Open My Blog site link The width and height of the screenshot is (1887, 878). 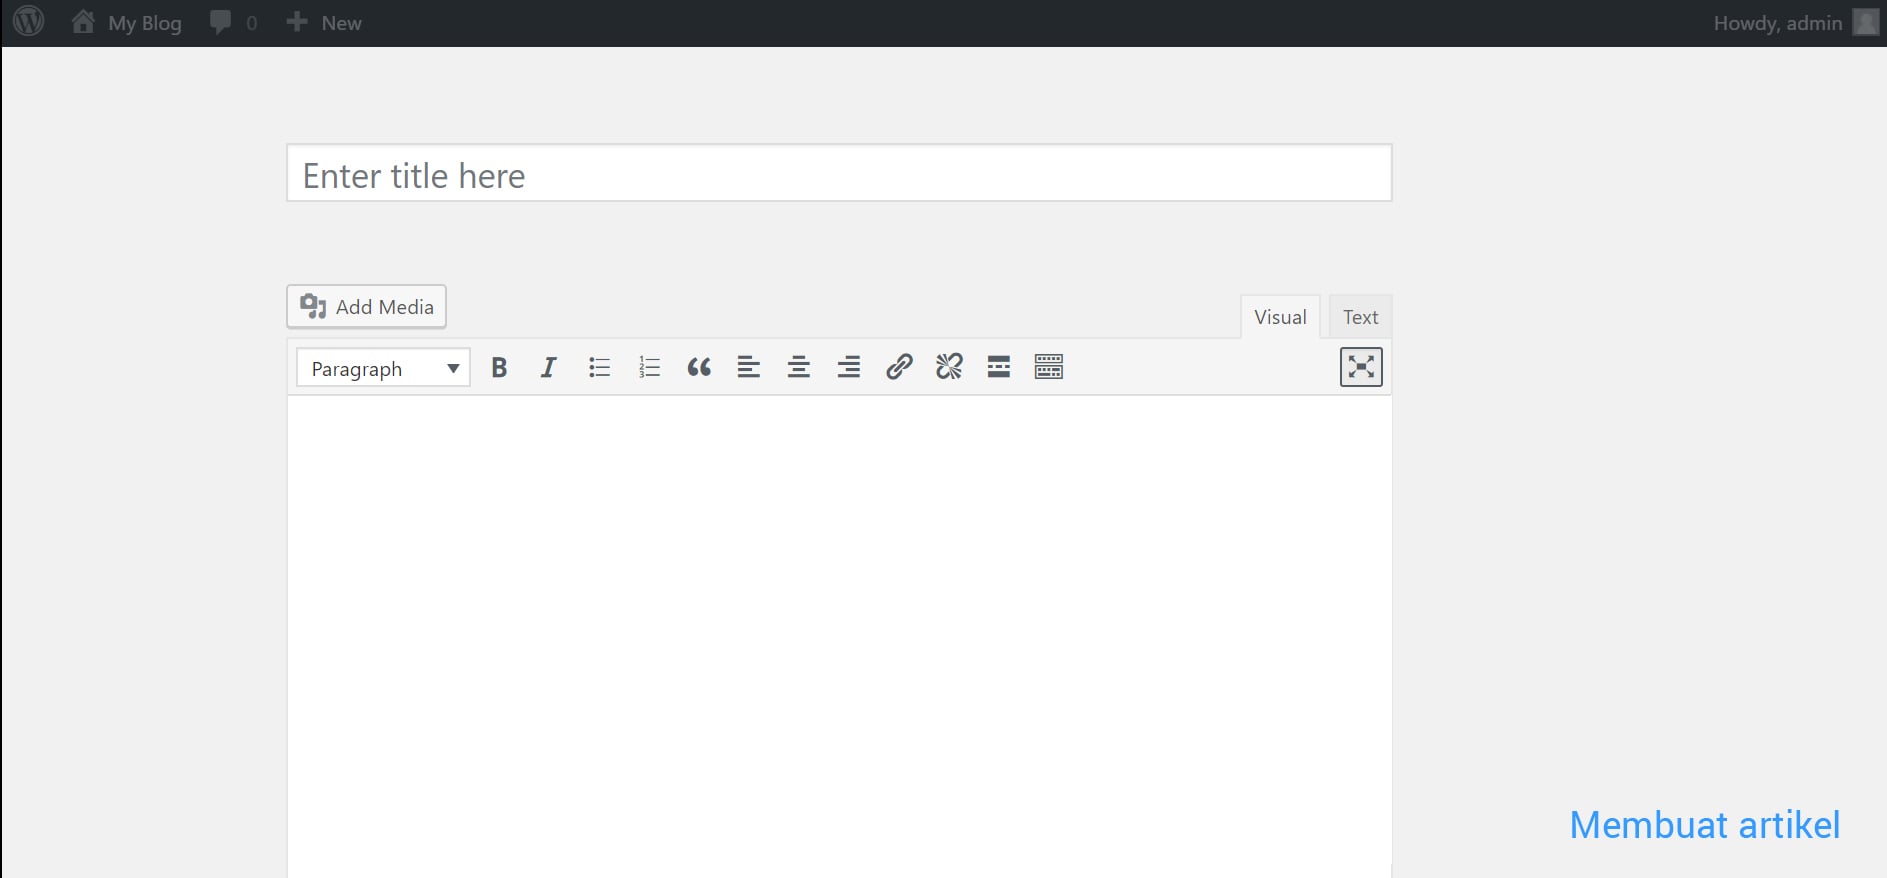(126, 22)
